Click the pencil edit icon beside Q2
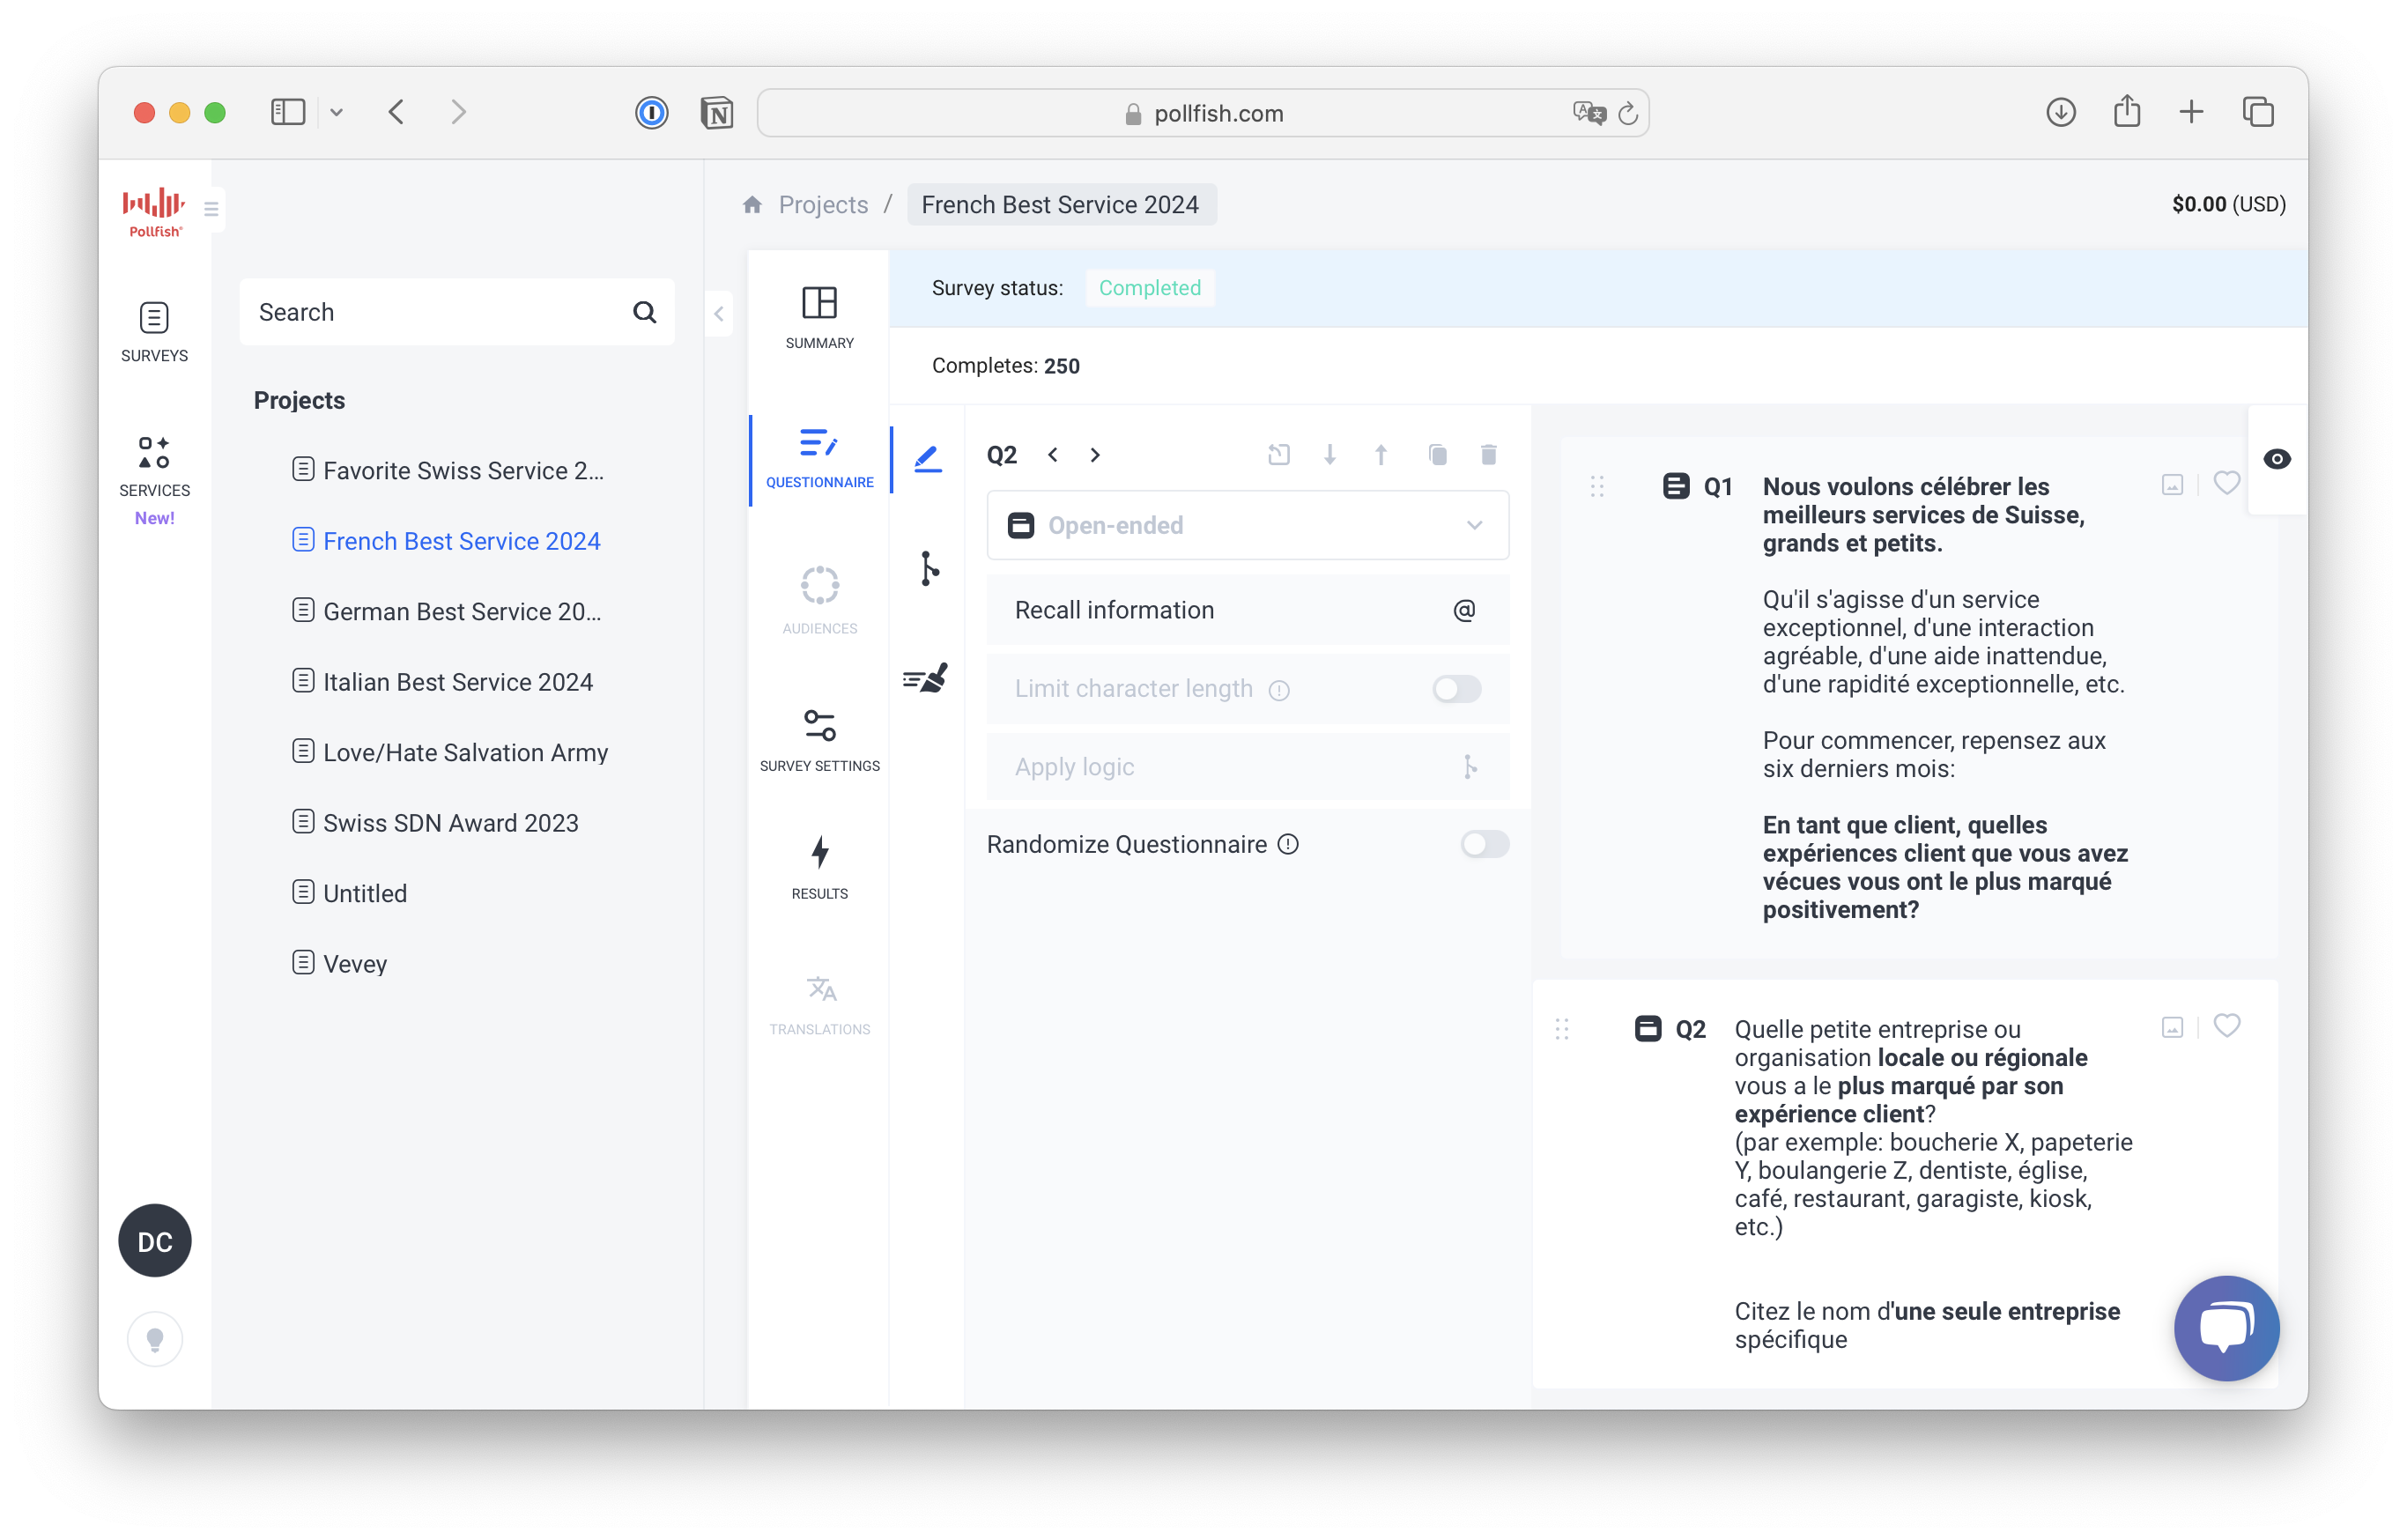This screenshot has height=1540, width=2407. [x=928, y=459]
